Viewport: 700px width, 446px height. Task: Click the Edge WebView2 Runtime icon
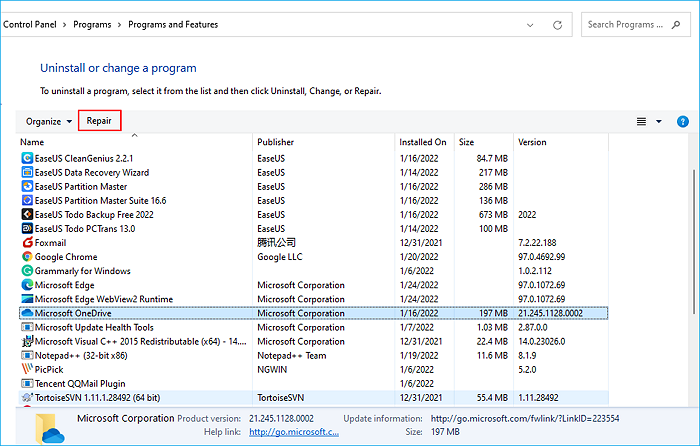27,299
